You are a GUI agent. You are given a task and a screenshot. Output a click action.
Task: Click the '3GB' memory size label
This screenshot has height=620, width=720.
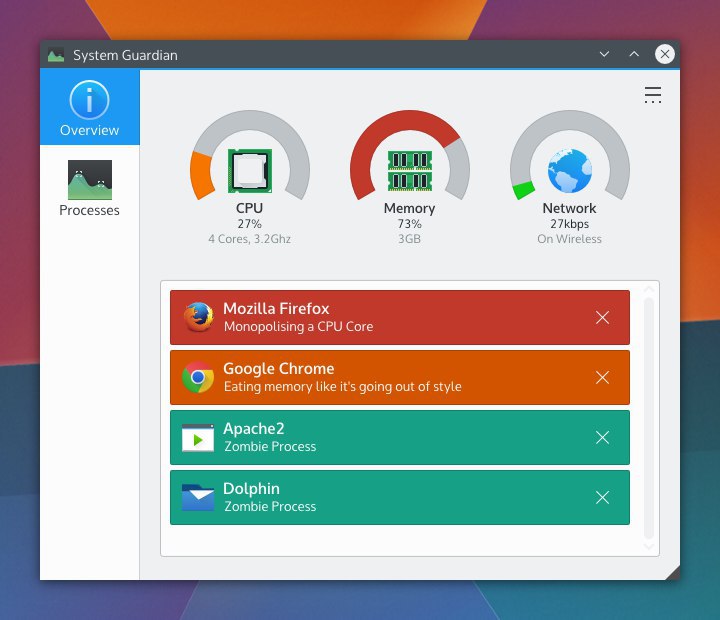click(410, 239)
